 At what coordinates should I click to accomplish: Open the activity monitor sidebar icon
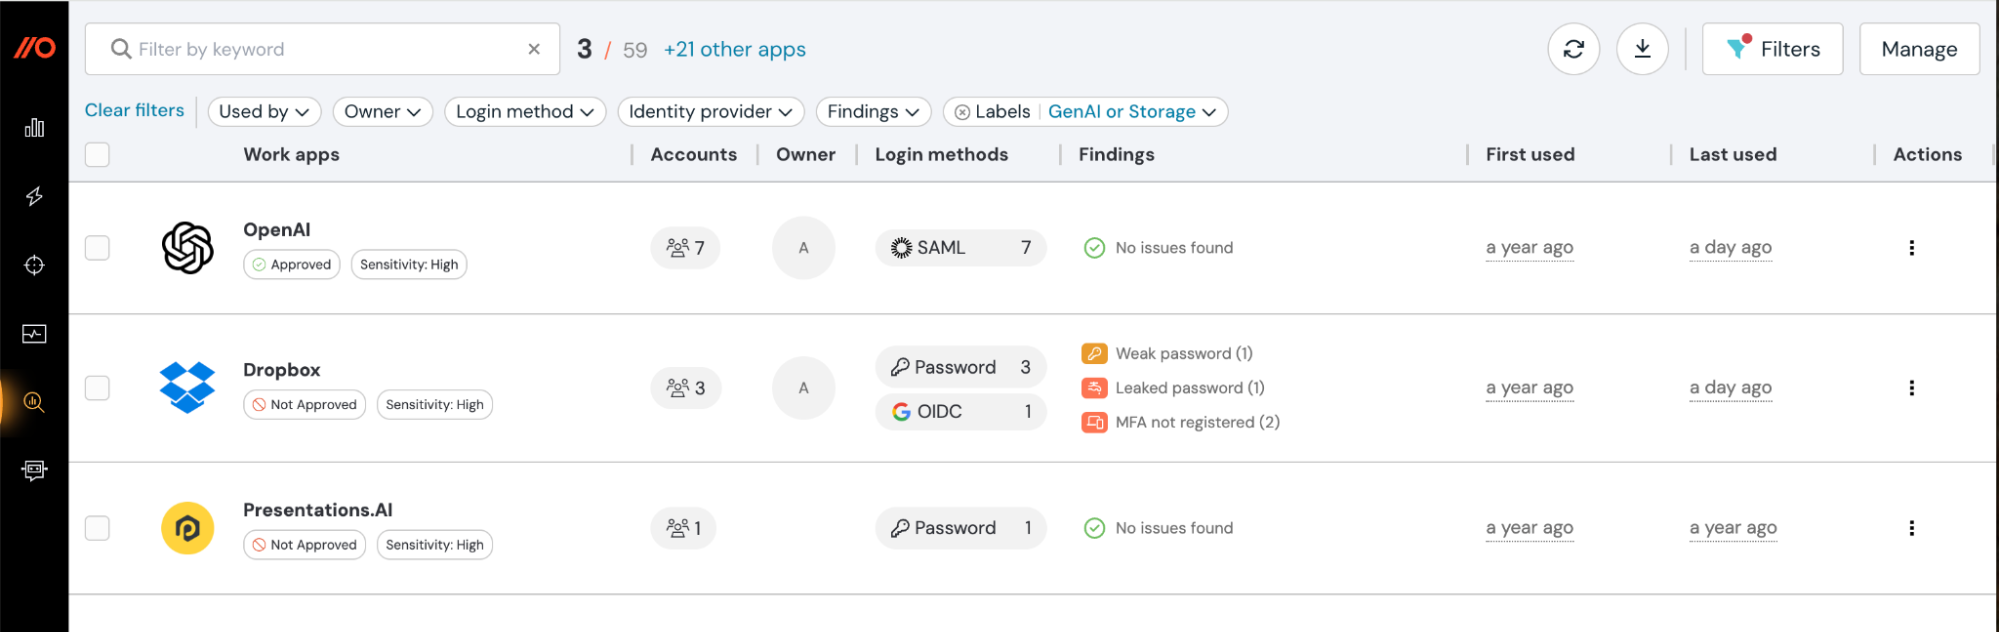34,334
